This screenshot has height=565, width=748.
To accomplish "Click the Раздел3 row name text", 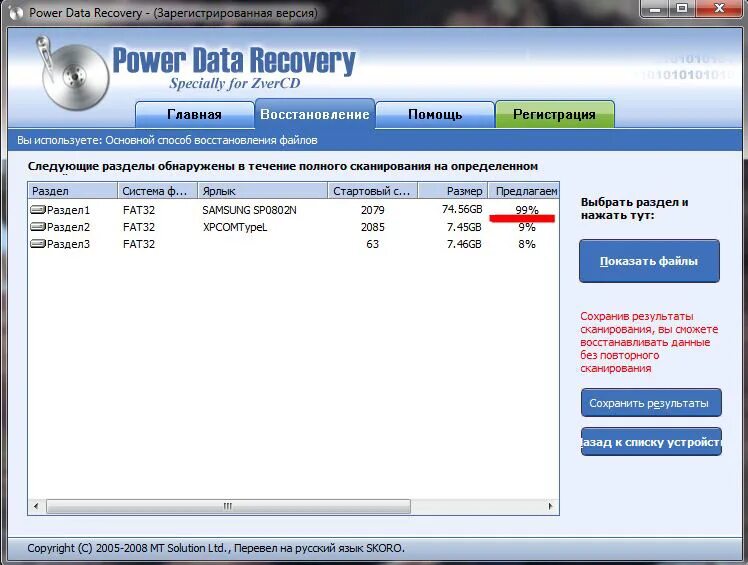I will (68, 244).
